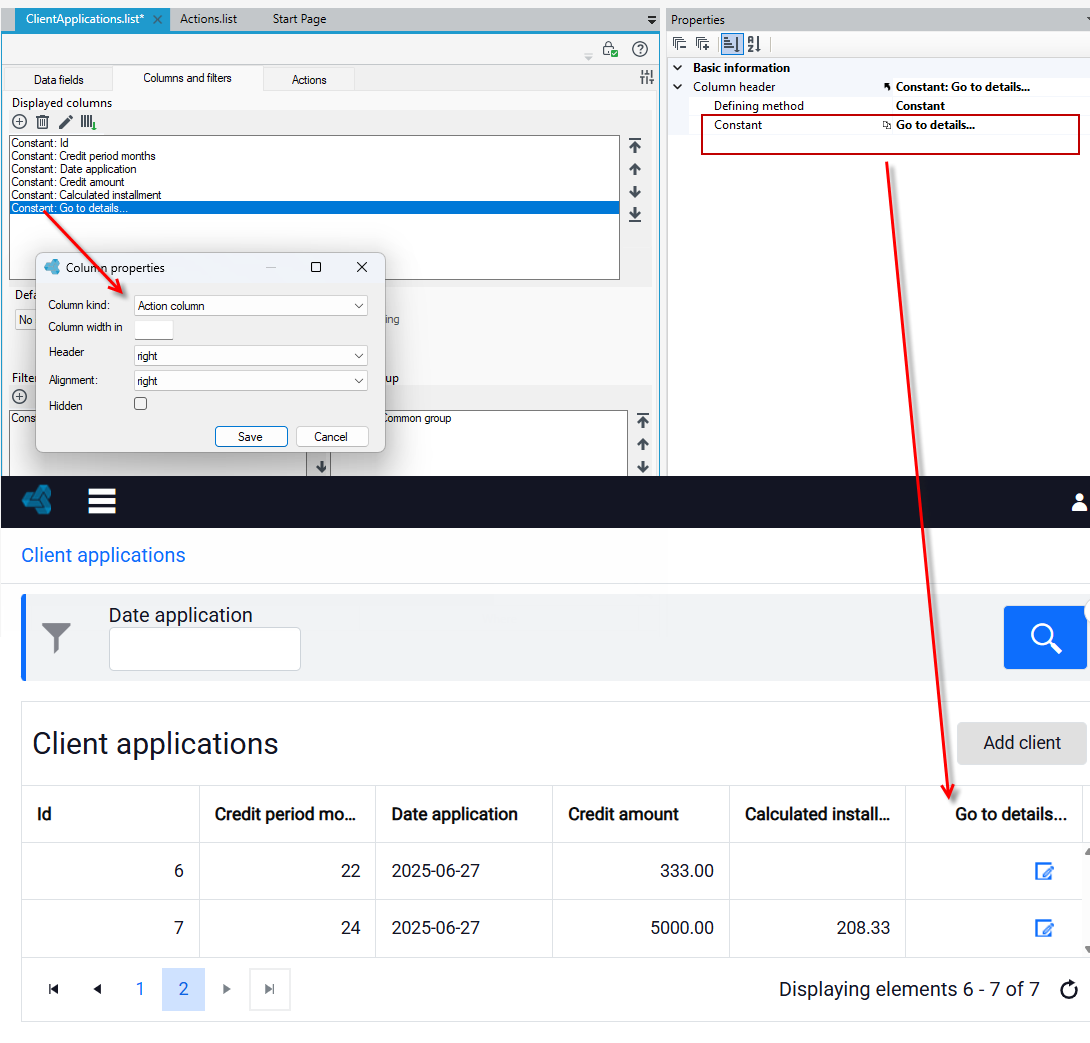Open the user profile icon

click(x=1080, y=502)
